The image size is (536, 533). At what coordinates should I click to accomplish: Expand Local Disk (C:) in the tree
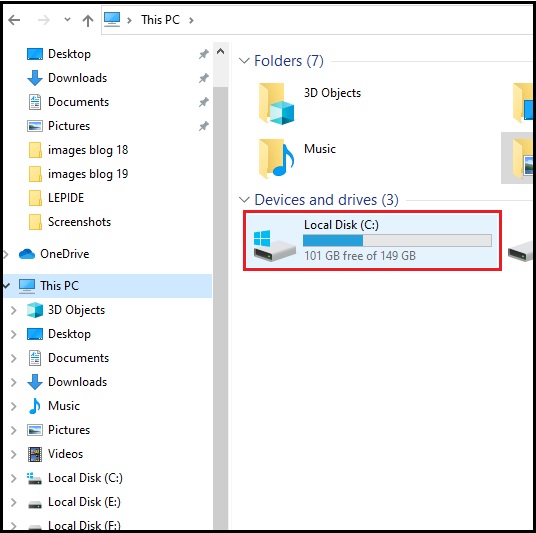click(x=14, y=478)
